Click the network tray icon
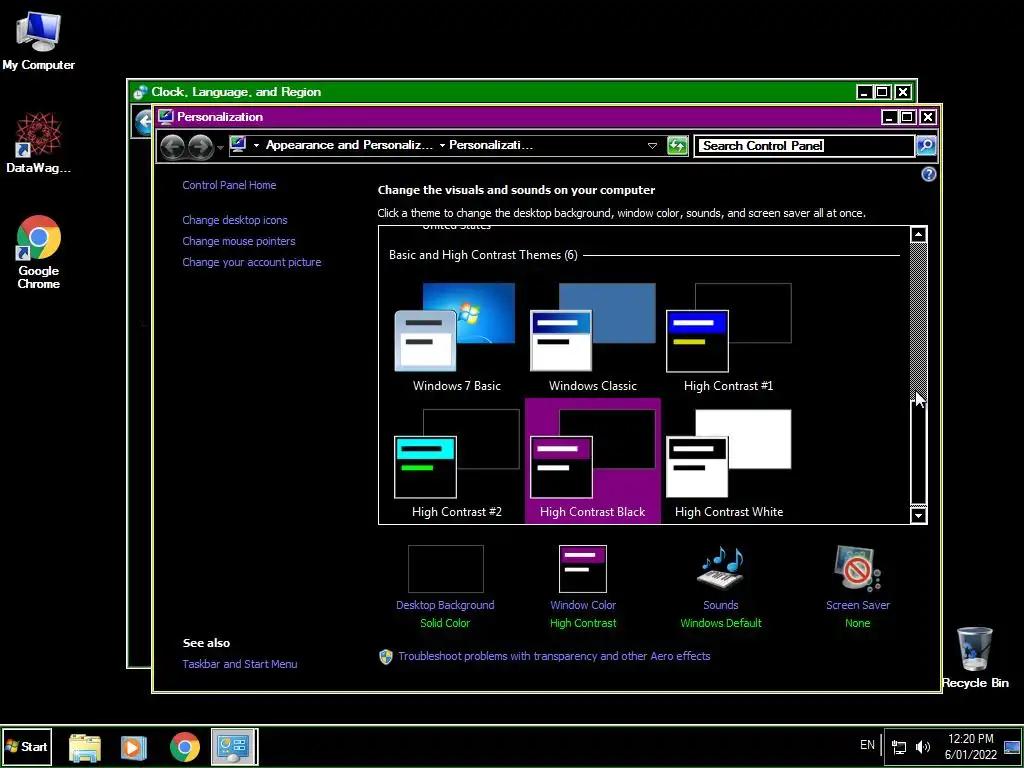 pyautogui.click(x=899, y=747)
